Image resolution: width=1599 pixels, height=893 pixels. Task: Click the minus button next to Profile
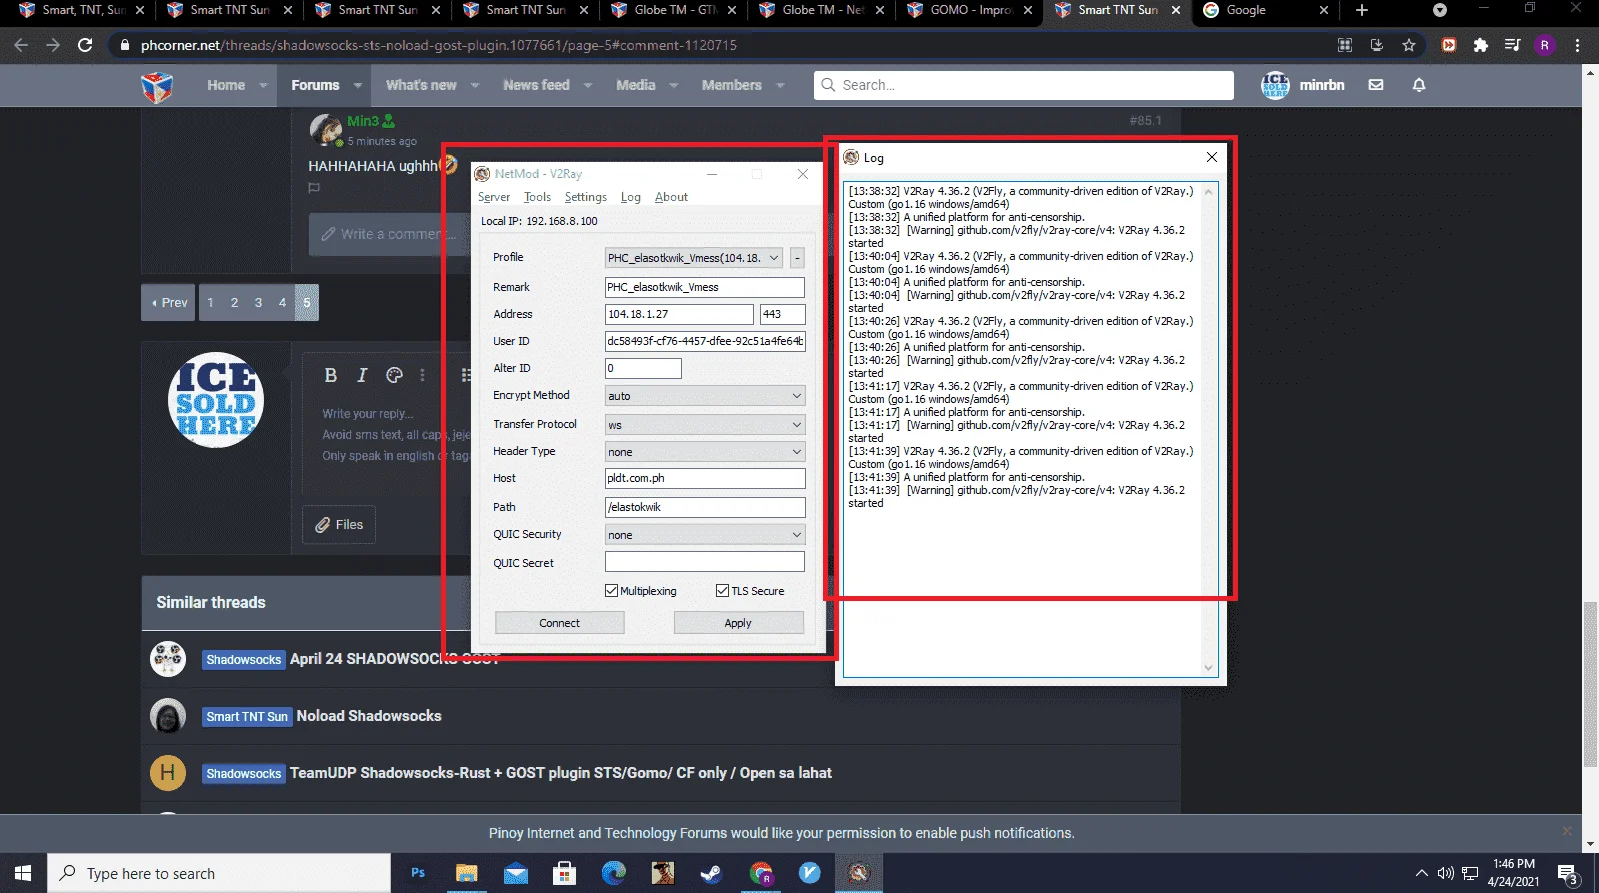tap(797, 258)
